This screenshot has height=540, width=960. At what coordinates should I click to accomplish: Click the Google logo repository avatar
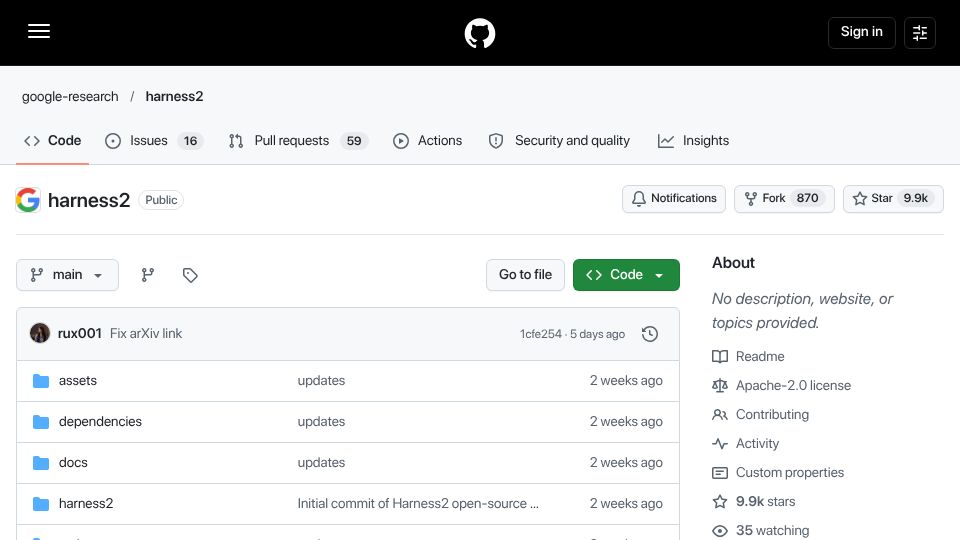click(x=28, y=200)
